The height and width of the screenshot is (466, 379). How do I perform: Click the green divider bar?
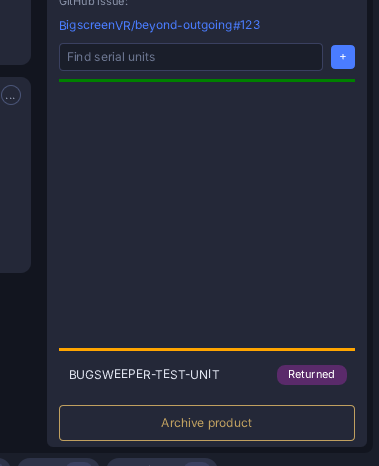(207, 80)
